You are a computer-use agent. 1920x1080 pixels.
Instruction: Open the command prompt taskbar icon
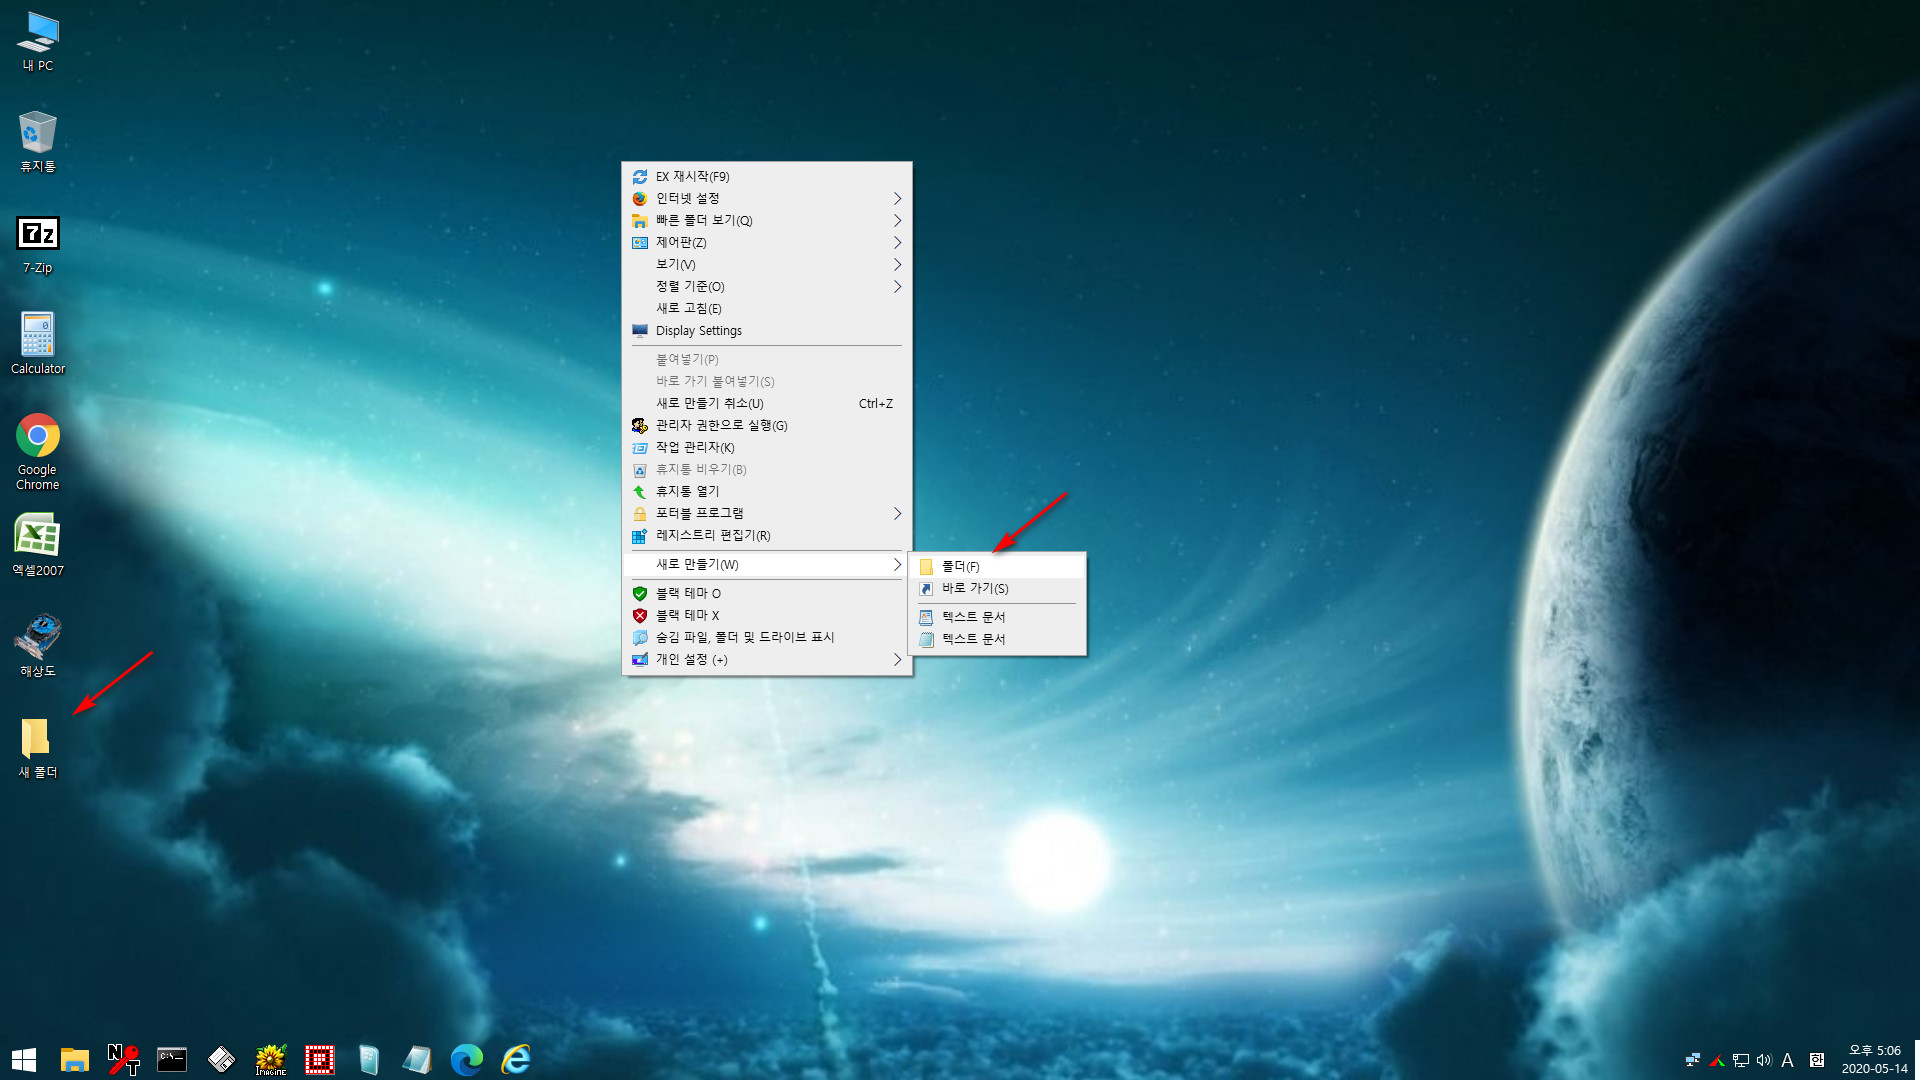[172, 1059]
